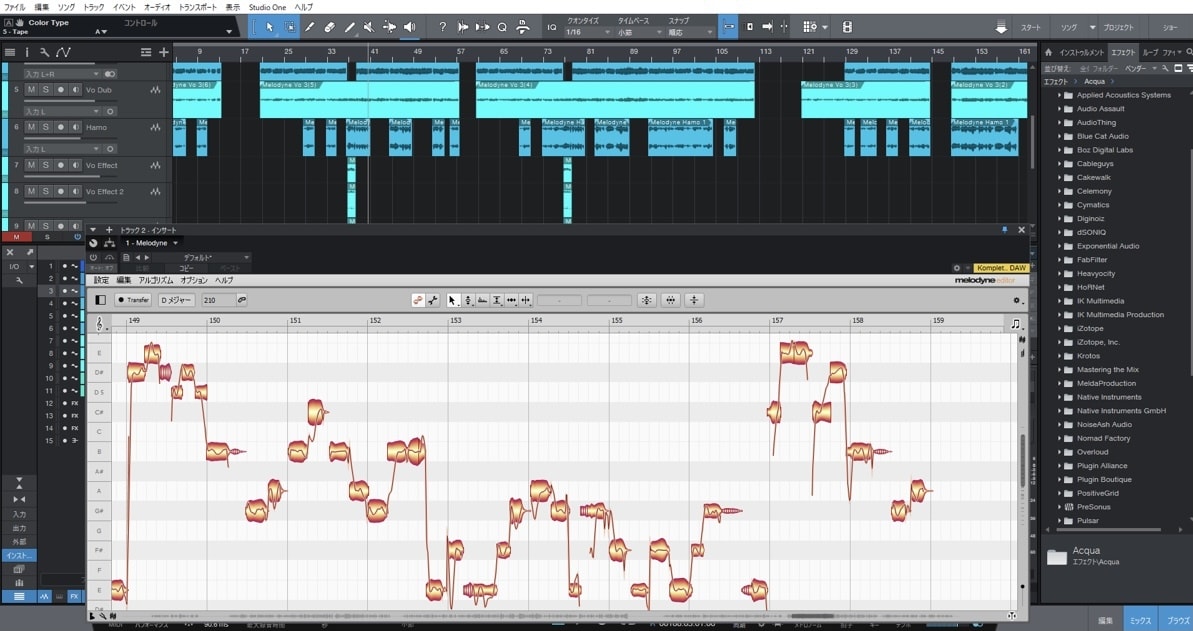
Task: Solo the Vo Effect track
Action: [46, 165]
